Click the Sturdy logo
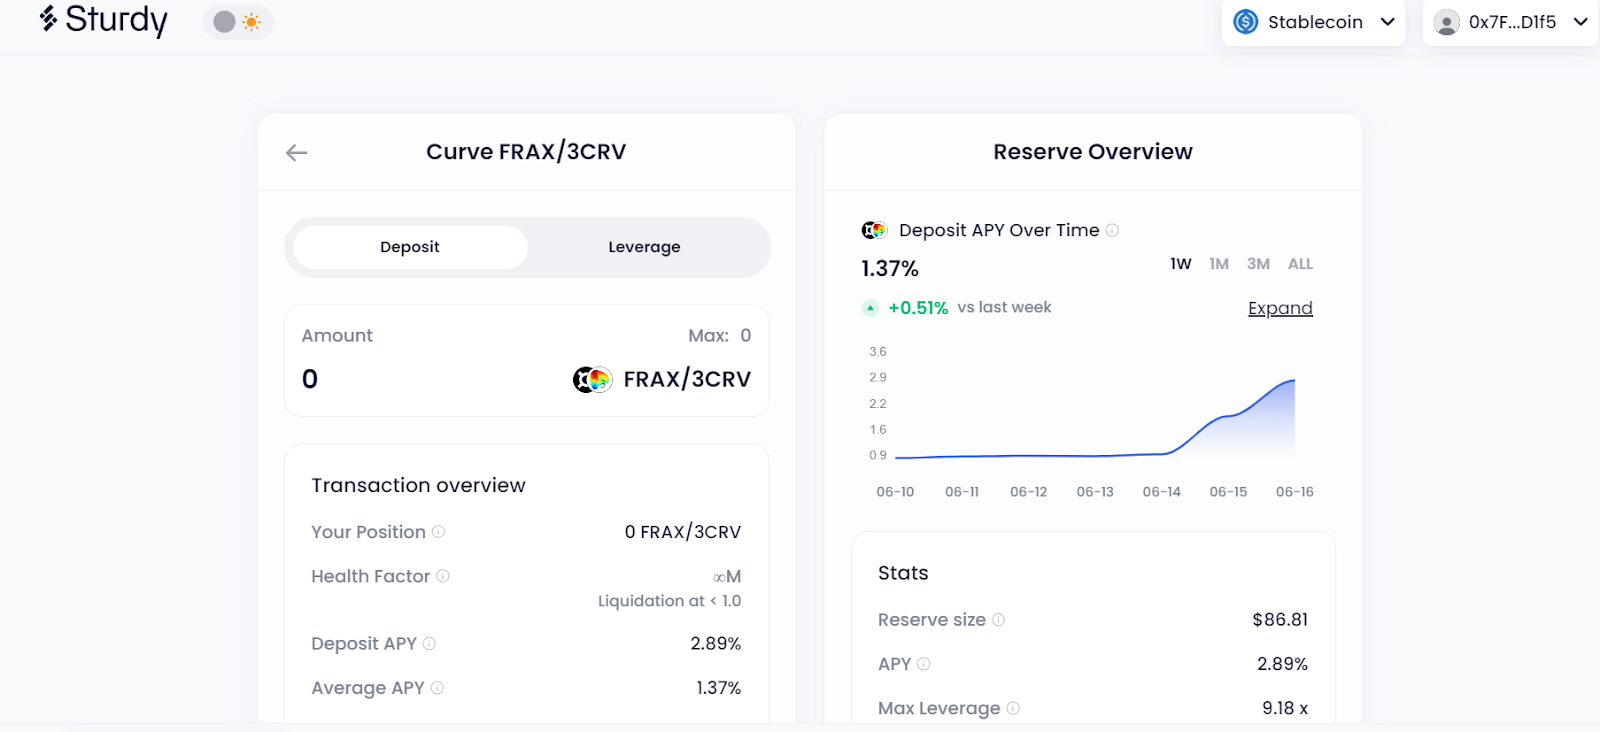Screen dimensions: 1600x732 click(x=103, y=20)
